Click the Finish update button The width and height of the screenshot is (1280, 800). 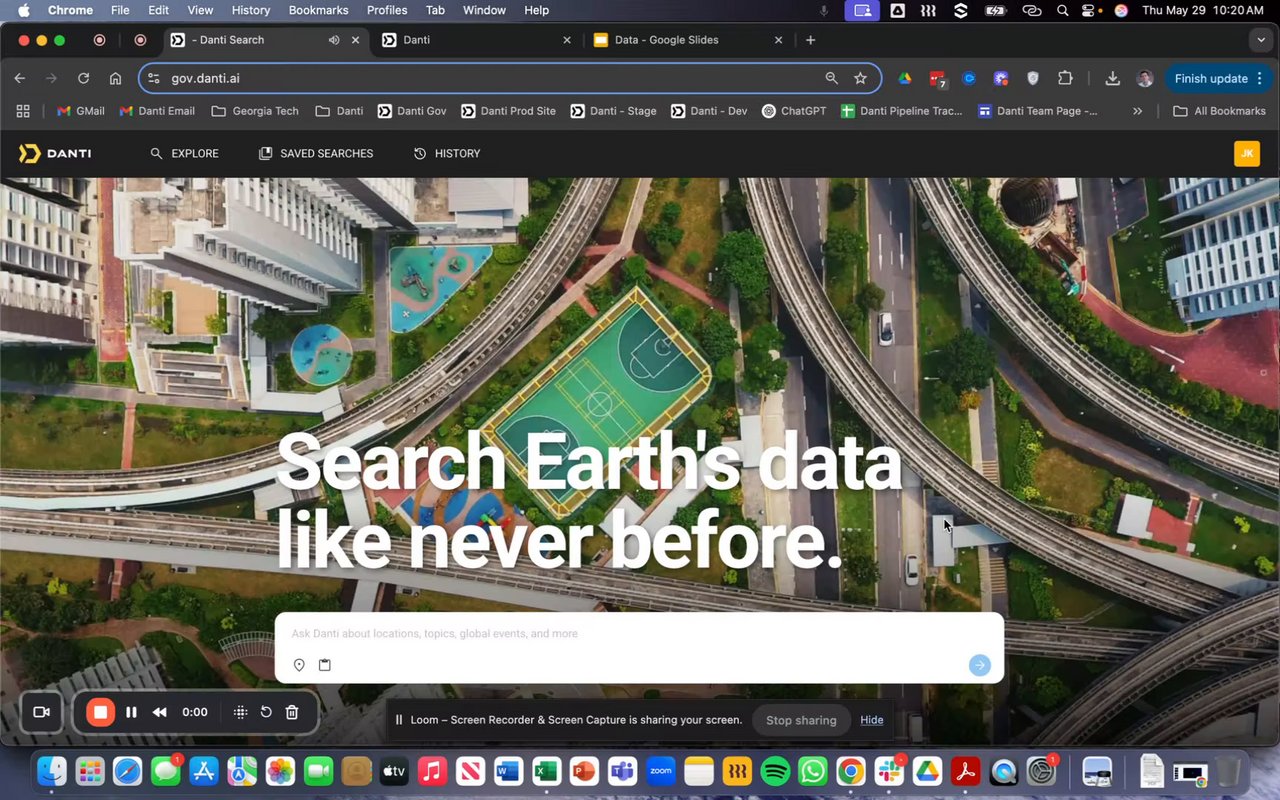point(1217,78)
